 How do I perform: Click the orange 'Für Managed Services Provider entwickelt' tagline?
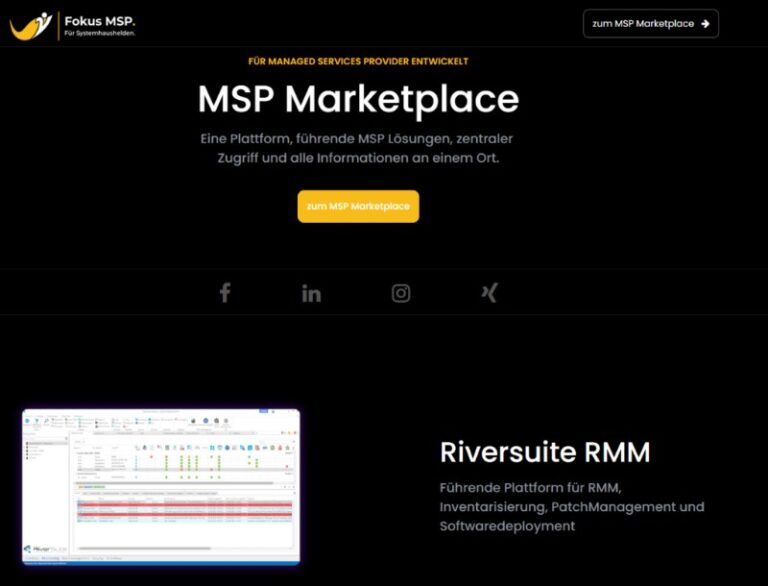pos(358,62)
